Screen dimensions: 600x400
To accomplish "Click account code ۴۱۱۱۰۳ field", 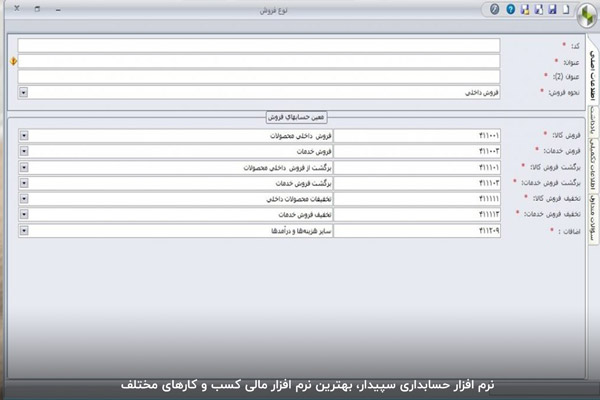I will pyautogui.click(x=417, y=183).
